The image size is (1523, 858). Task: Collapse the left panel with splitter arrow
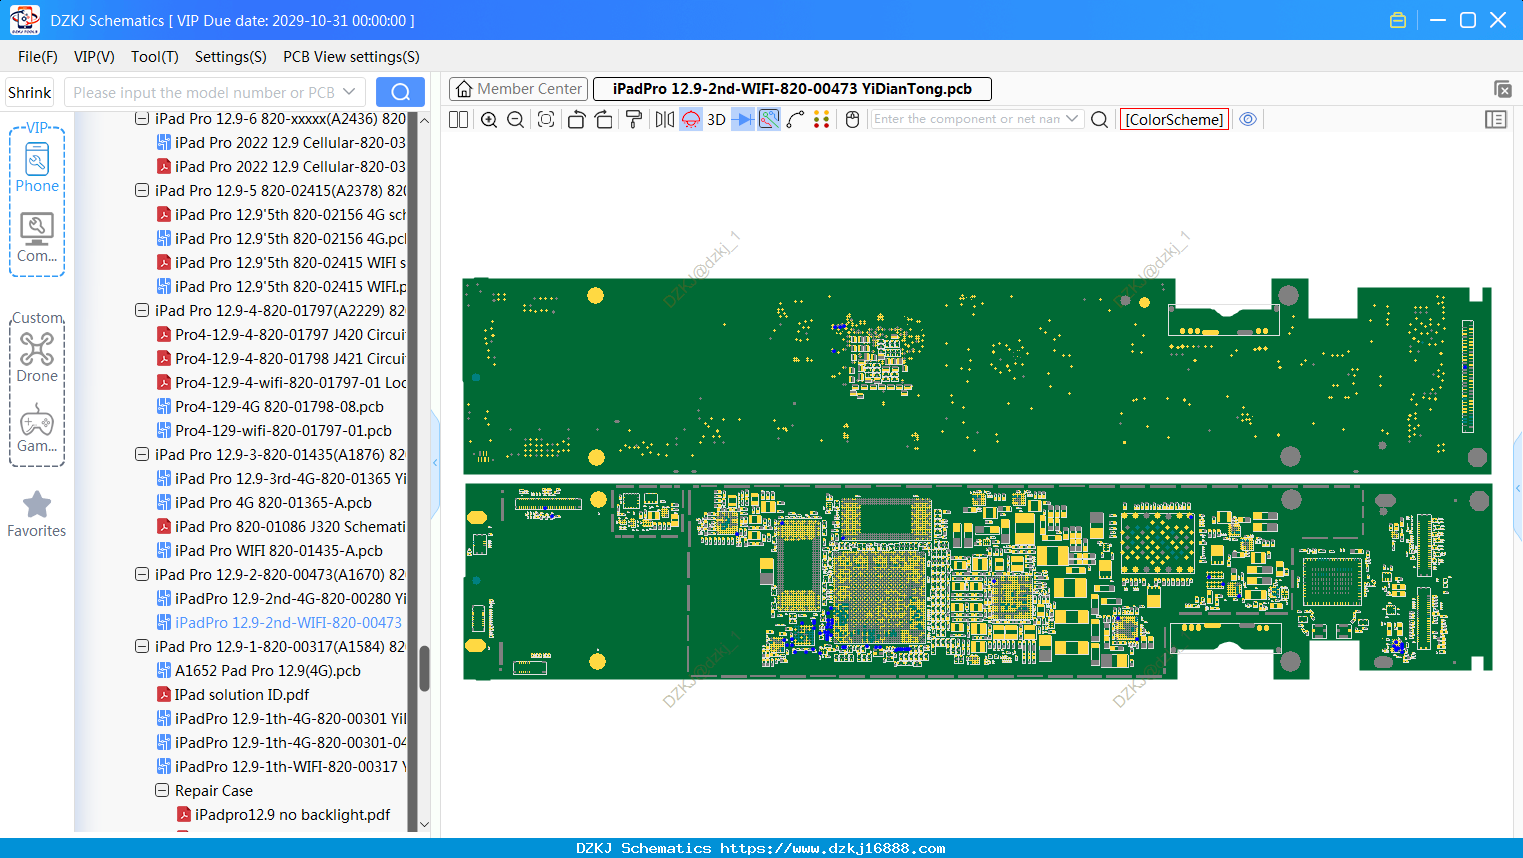[x=435, y=463]
